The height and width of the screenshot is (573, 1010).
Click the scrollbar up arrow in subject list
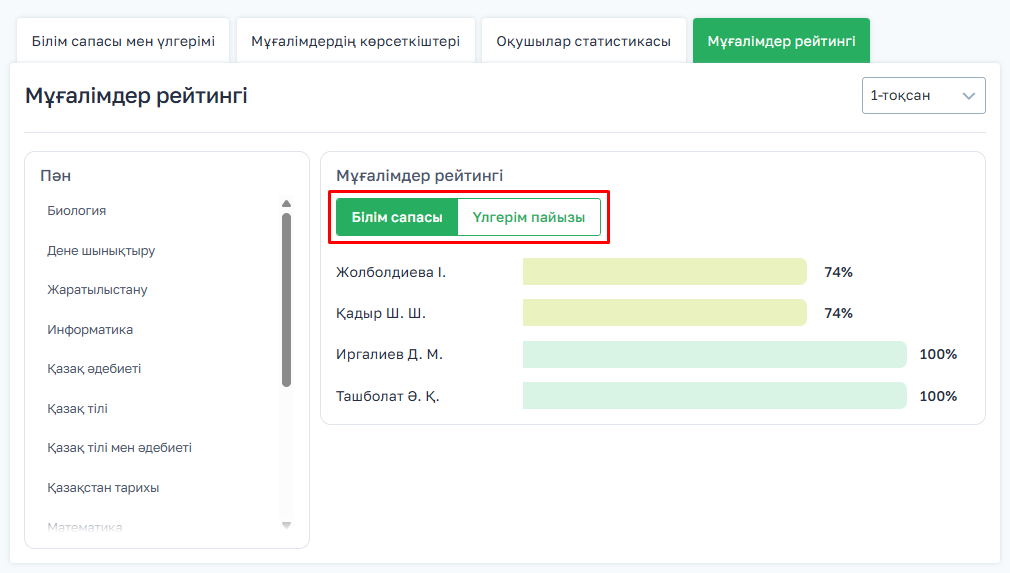point(287,204)
